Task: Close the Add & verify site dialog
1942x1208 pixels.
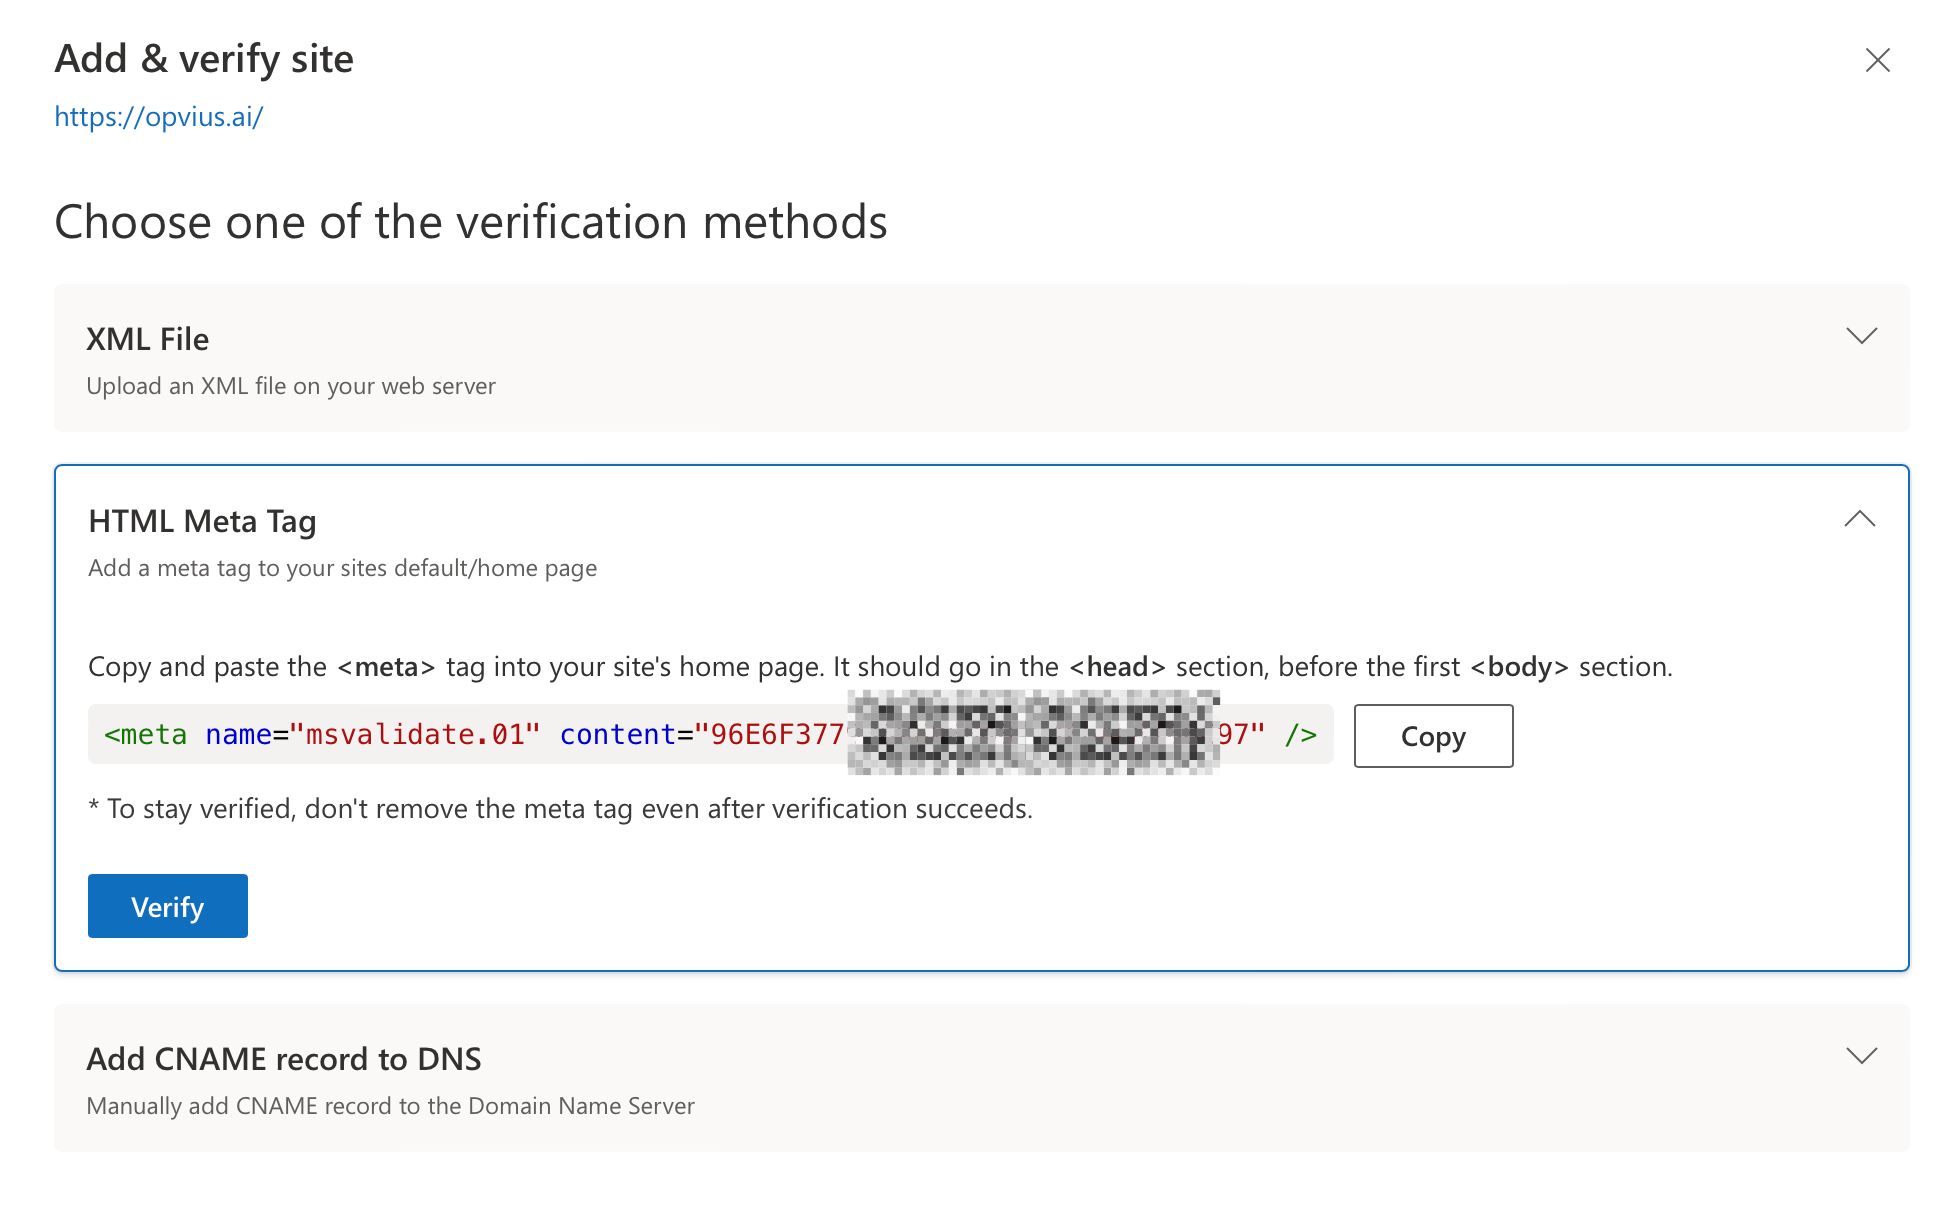Action: 1877,60
